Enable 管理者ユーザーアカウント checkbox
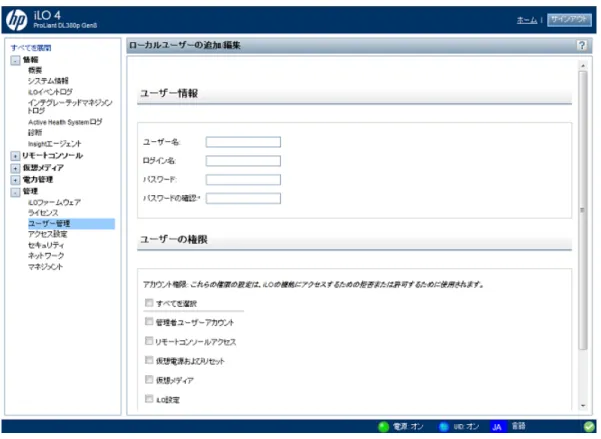The height and width of the screenshot is (439, 601). click(149, 322)
